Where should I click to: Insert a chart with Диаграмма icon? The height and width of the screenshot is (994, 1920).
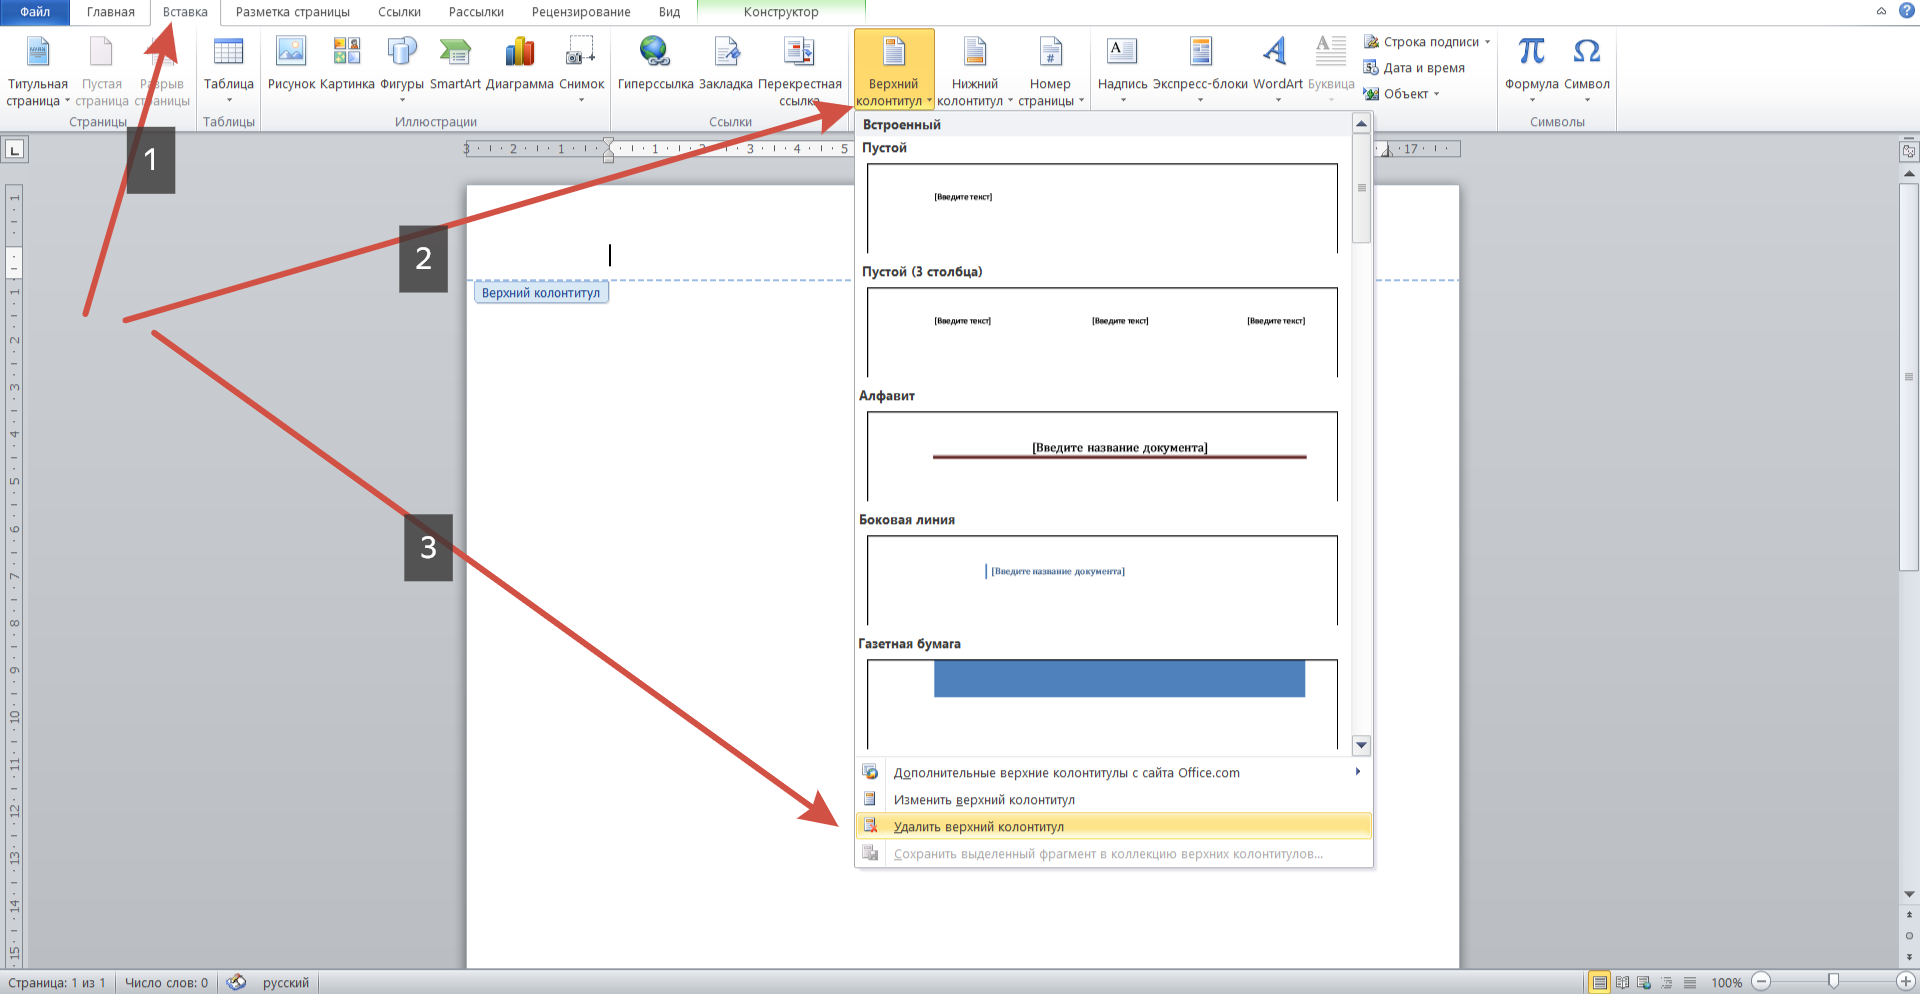(519, 52)
